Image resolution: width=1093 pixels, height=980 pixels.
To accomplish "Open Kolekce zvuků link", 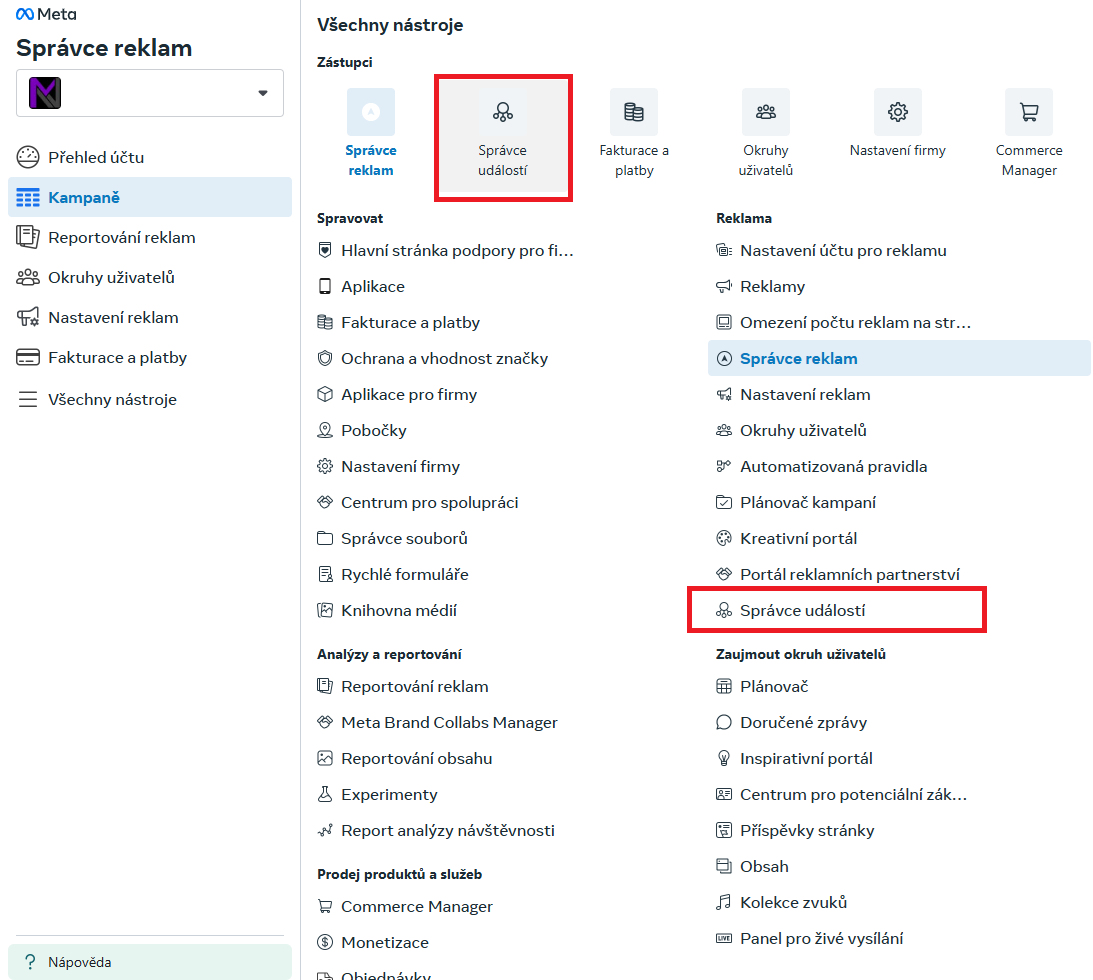I will point(793,903).
